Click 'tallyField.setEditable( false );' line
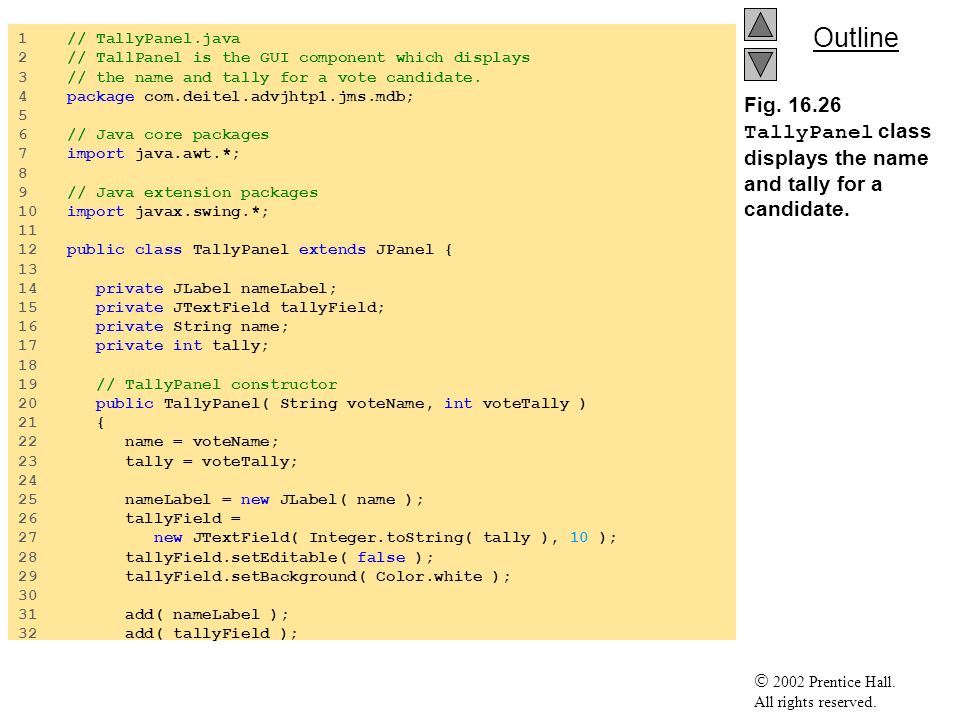Screen dimensions: 960x720 (x=279, y=557)
